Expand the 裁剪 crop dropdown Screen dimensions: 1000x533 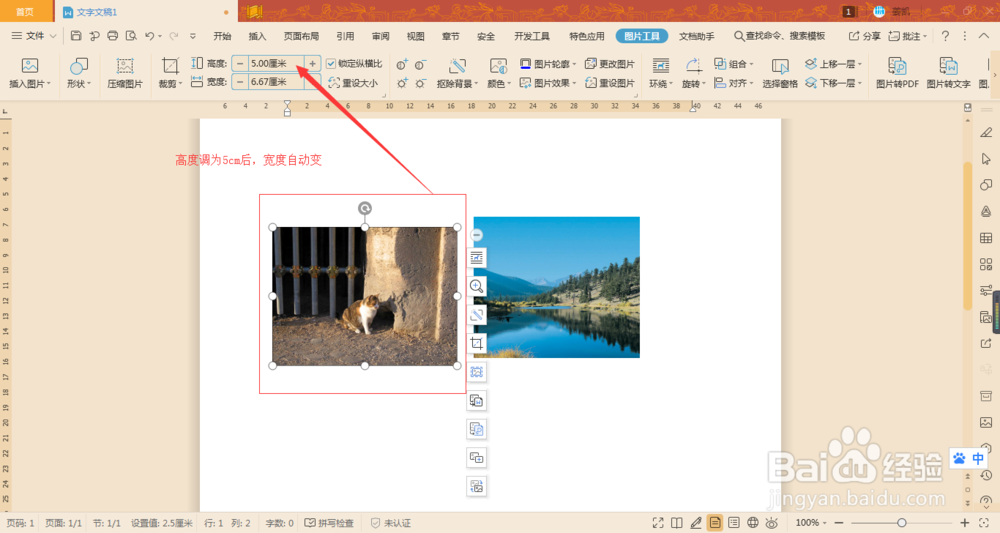pyautogui.click(x=180, y=84)
